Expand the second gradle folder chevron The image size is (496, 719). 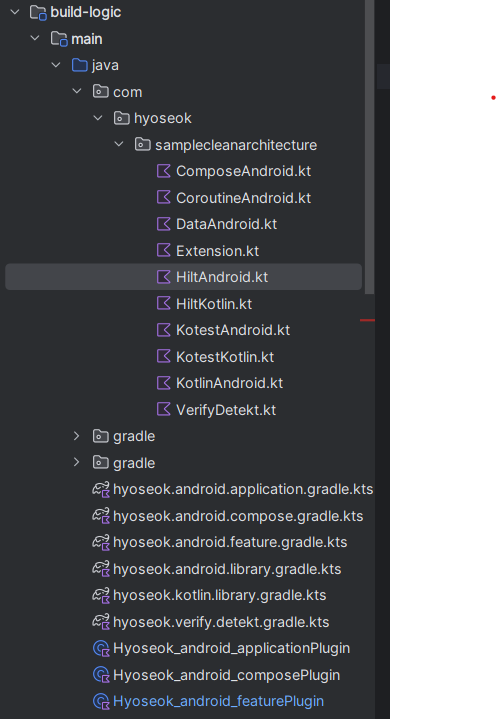(x=77, y=463)
